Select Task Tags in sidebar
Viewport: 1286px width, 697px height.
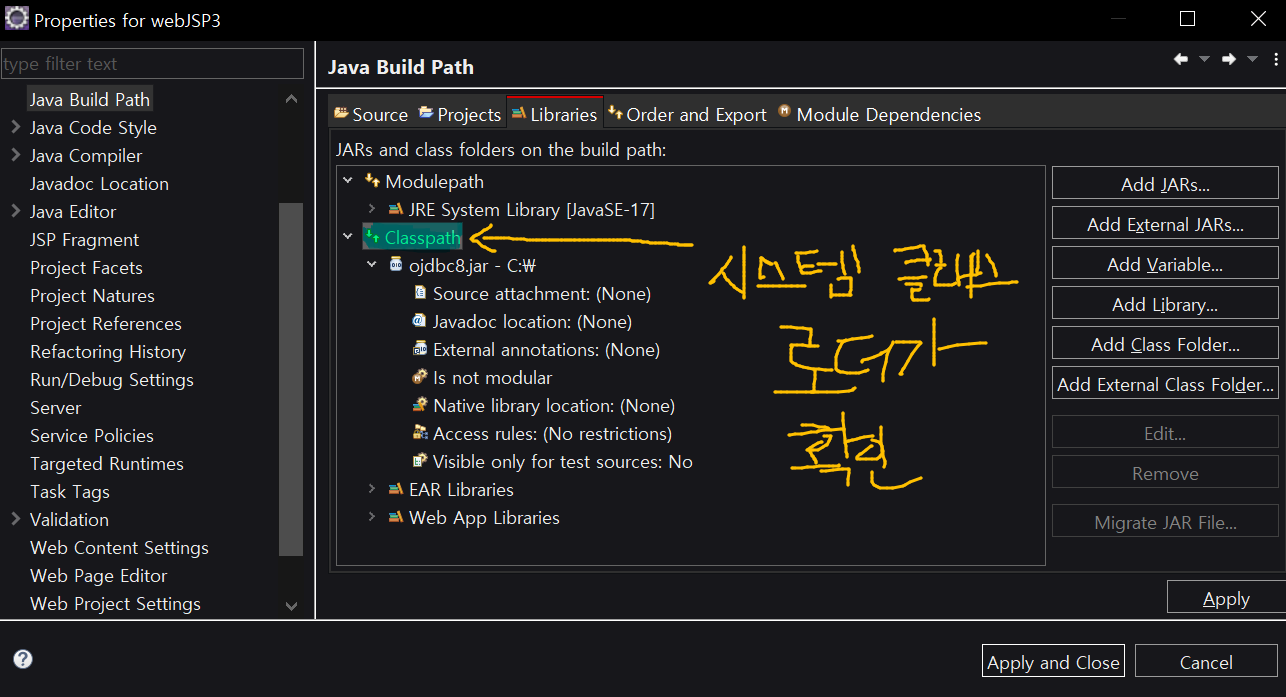[70, 491]
